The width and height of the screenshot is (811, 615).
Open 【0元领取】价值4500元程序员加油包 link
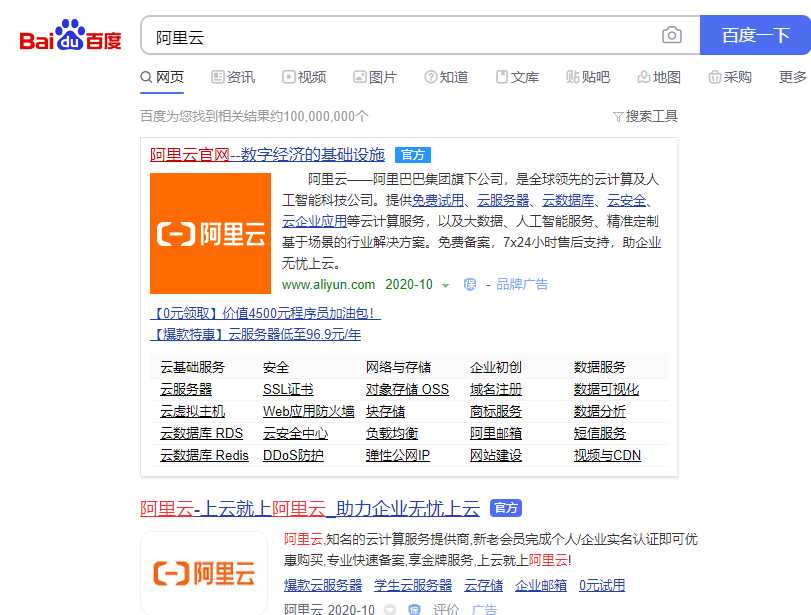pyautogui.click(x=265, y=313)
